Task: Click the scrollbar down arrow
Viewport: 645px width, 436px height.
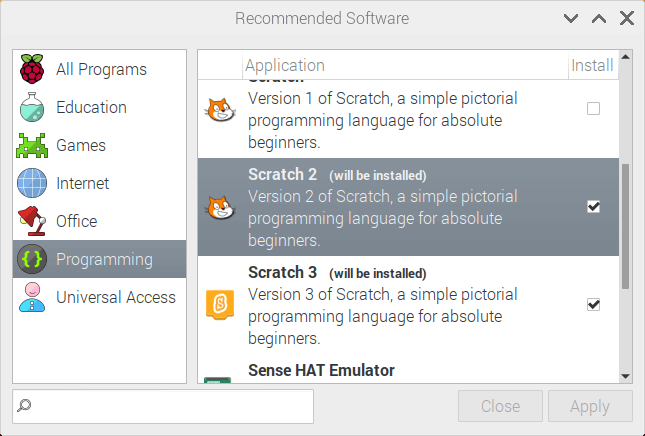Action: tap(626, 376)
